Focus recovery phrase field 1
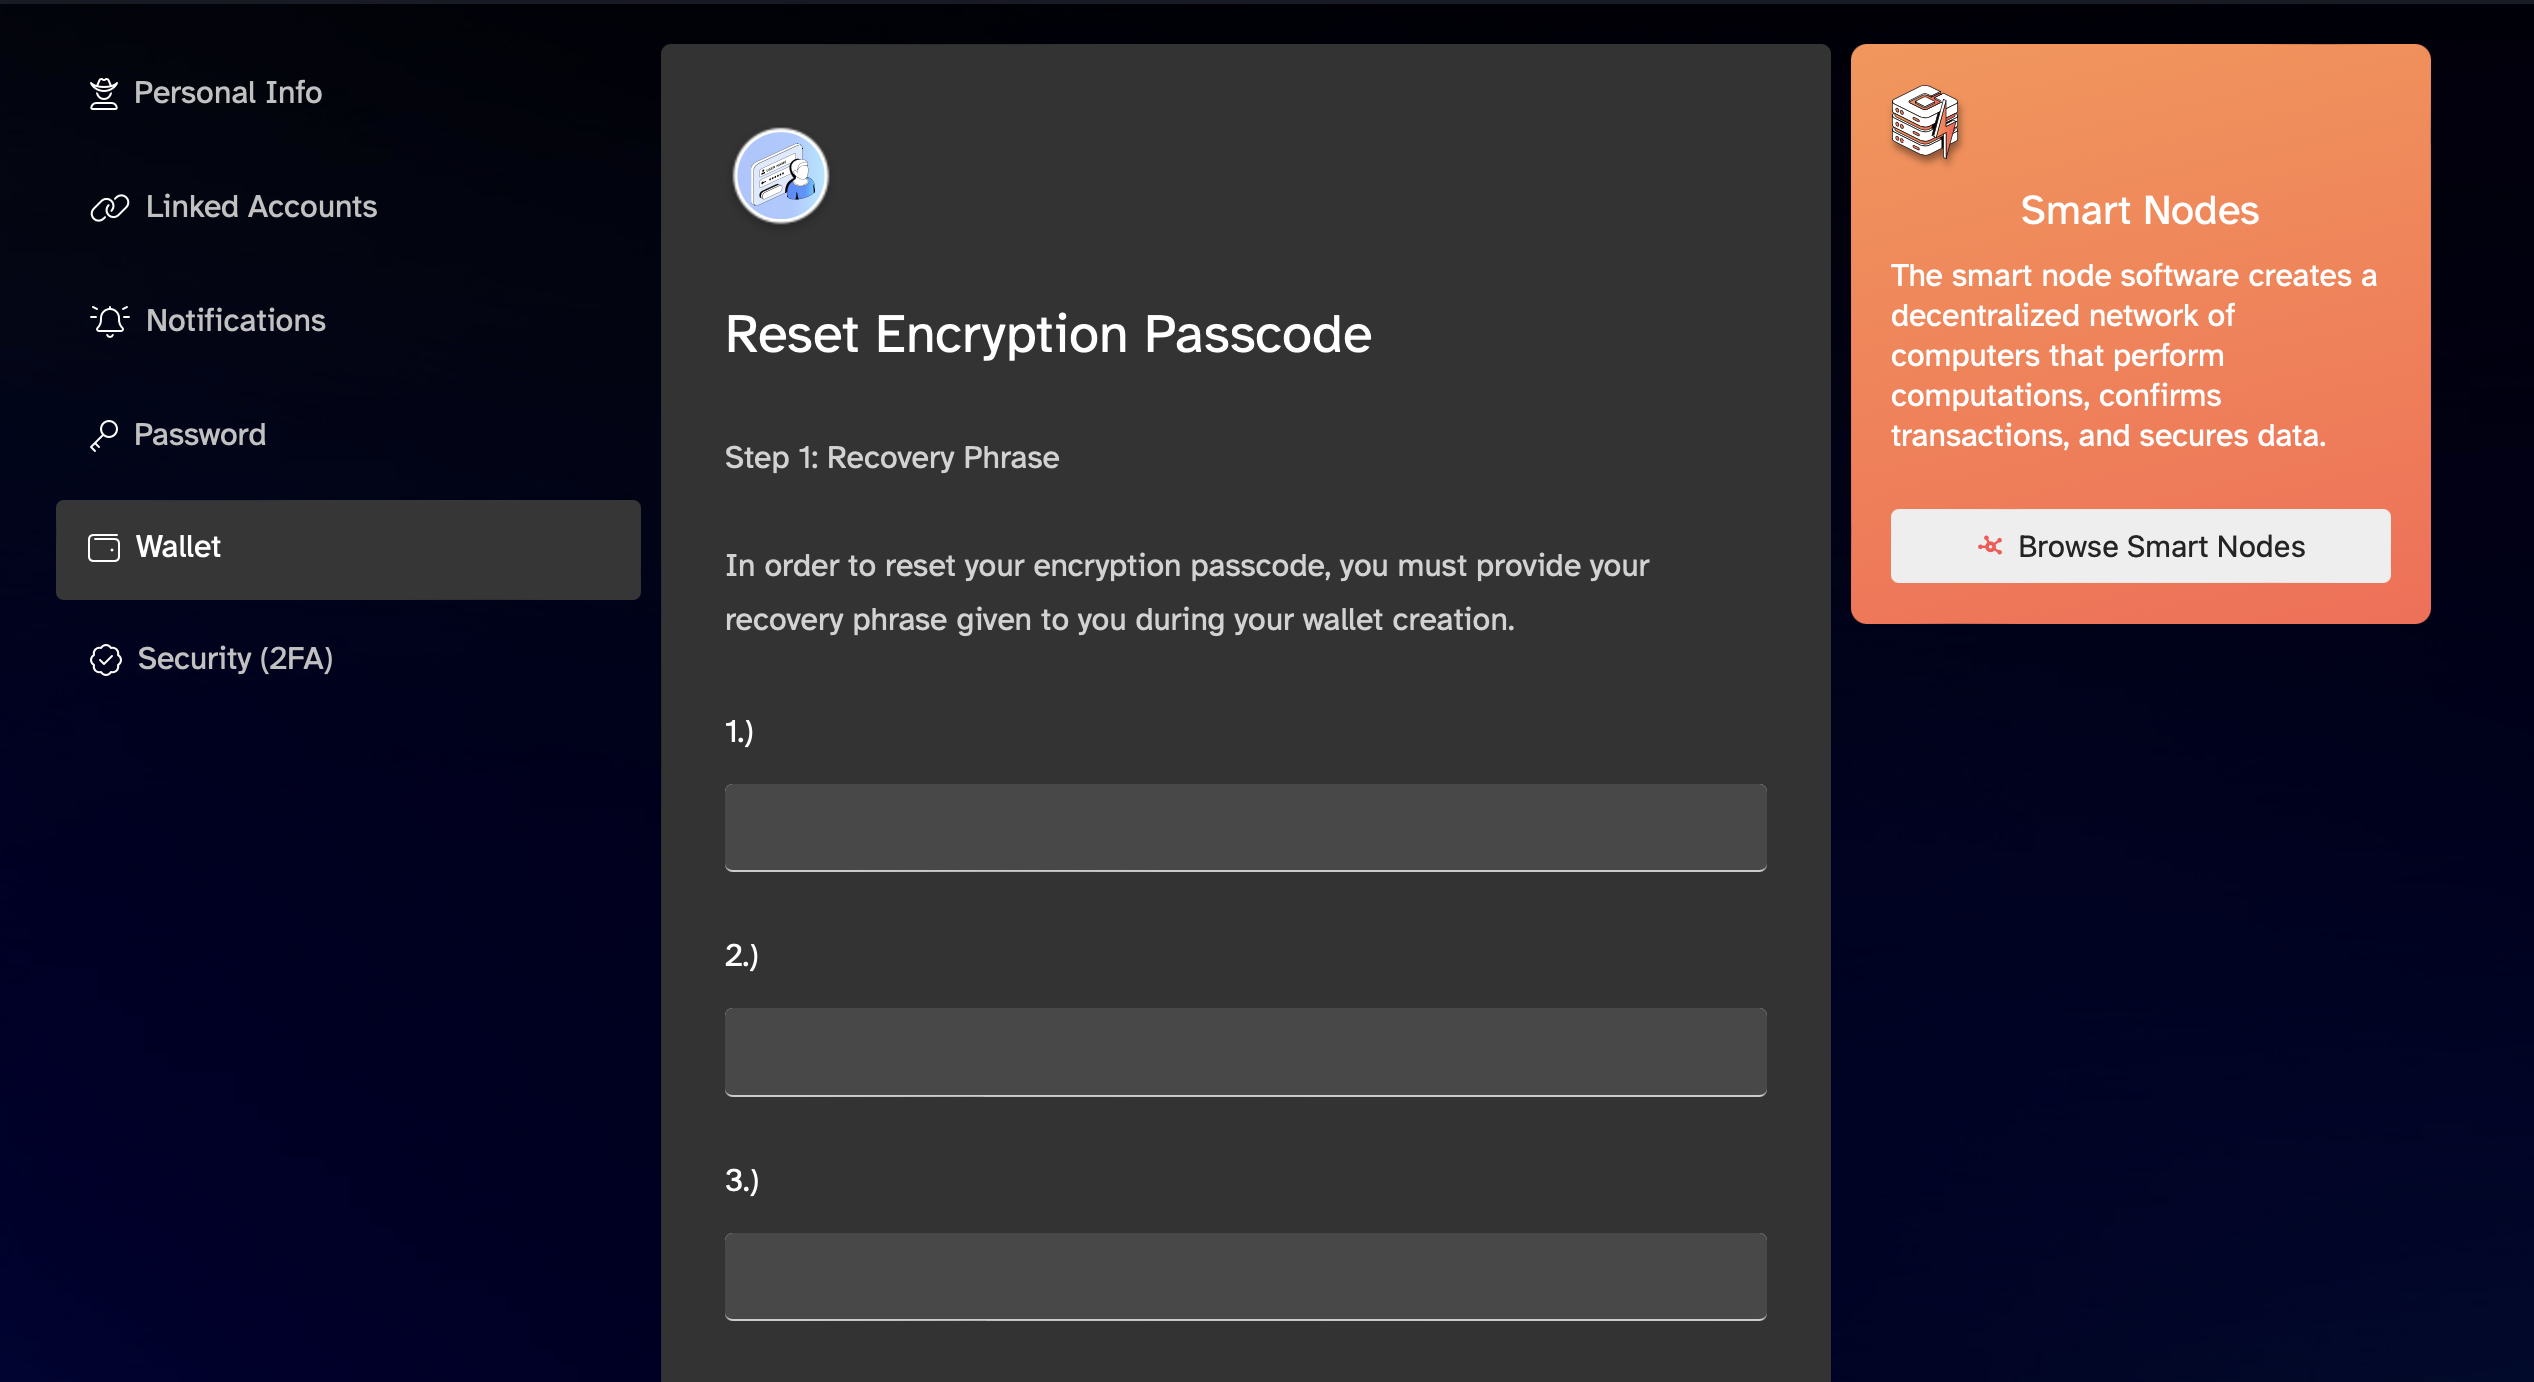This screenshot has width=2534, height=1382. (x=1245, y=828)
